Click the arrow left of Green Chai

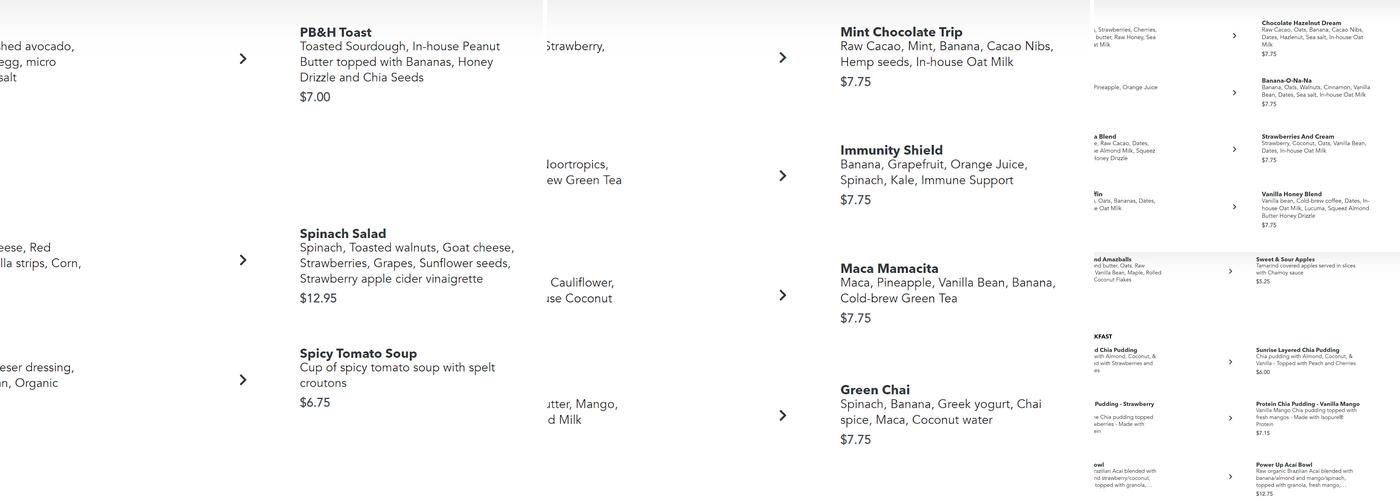(x=783, y=415)
